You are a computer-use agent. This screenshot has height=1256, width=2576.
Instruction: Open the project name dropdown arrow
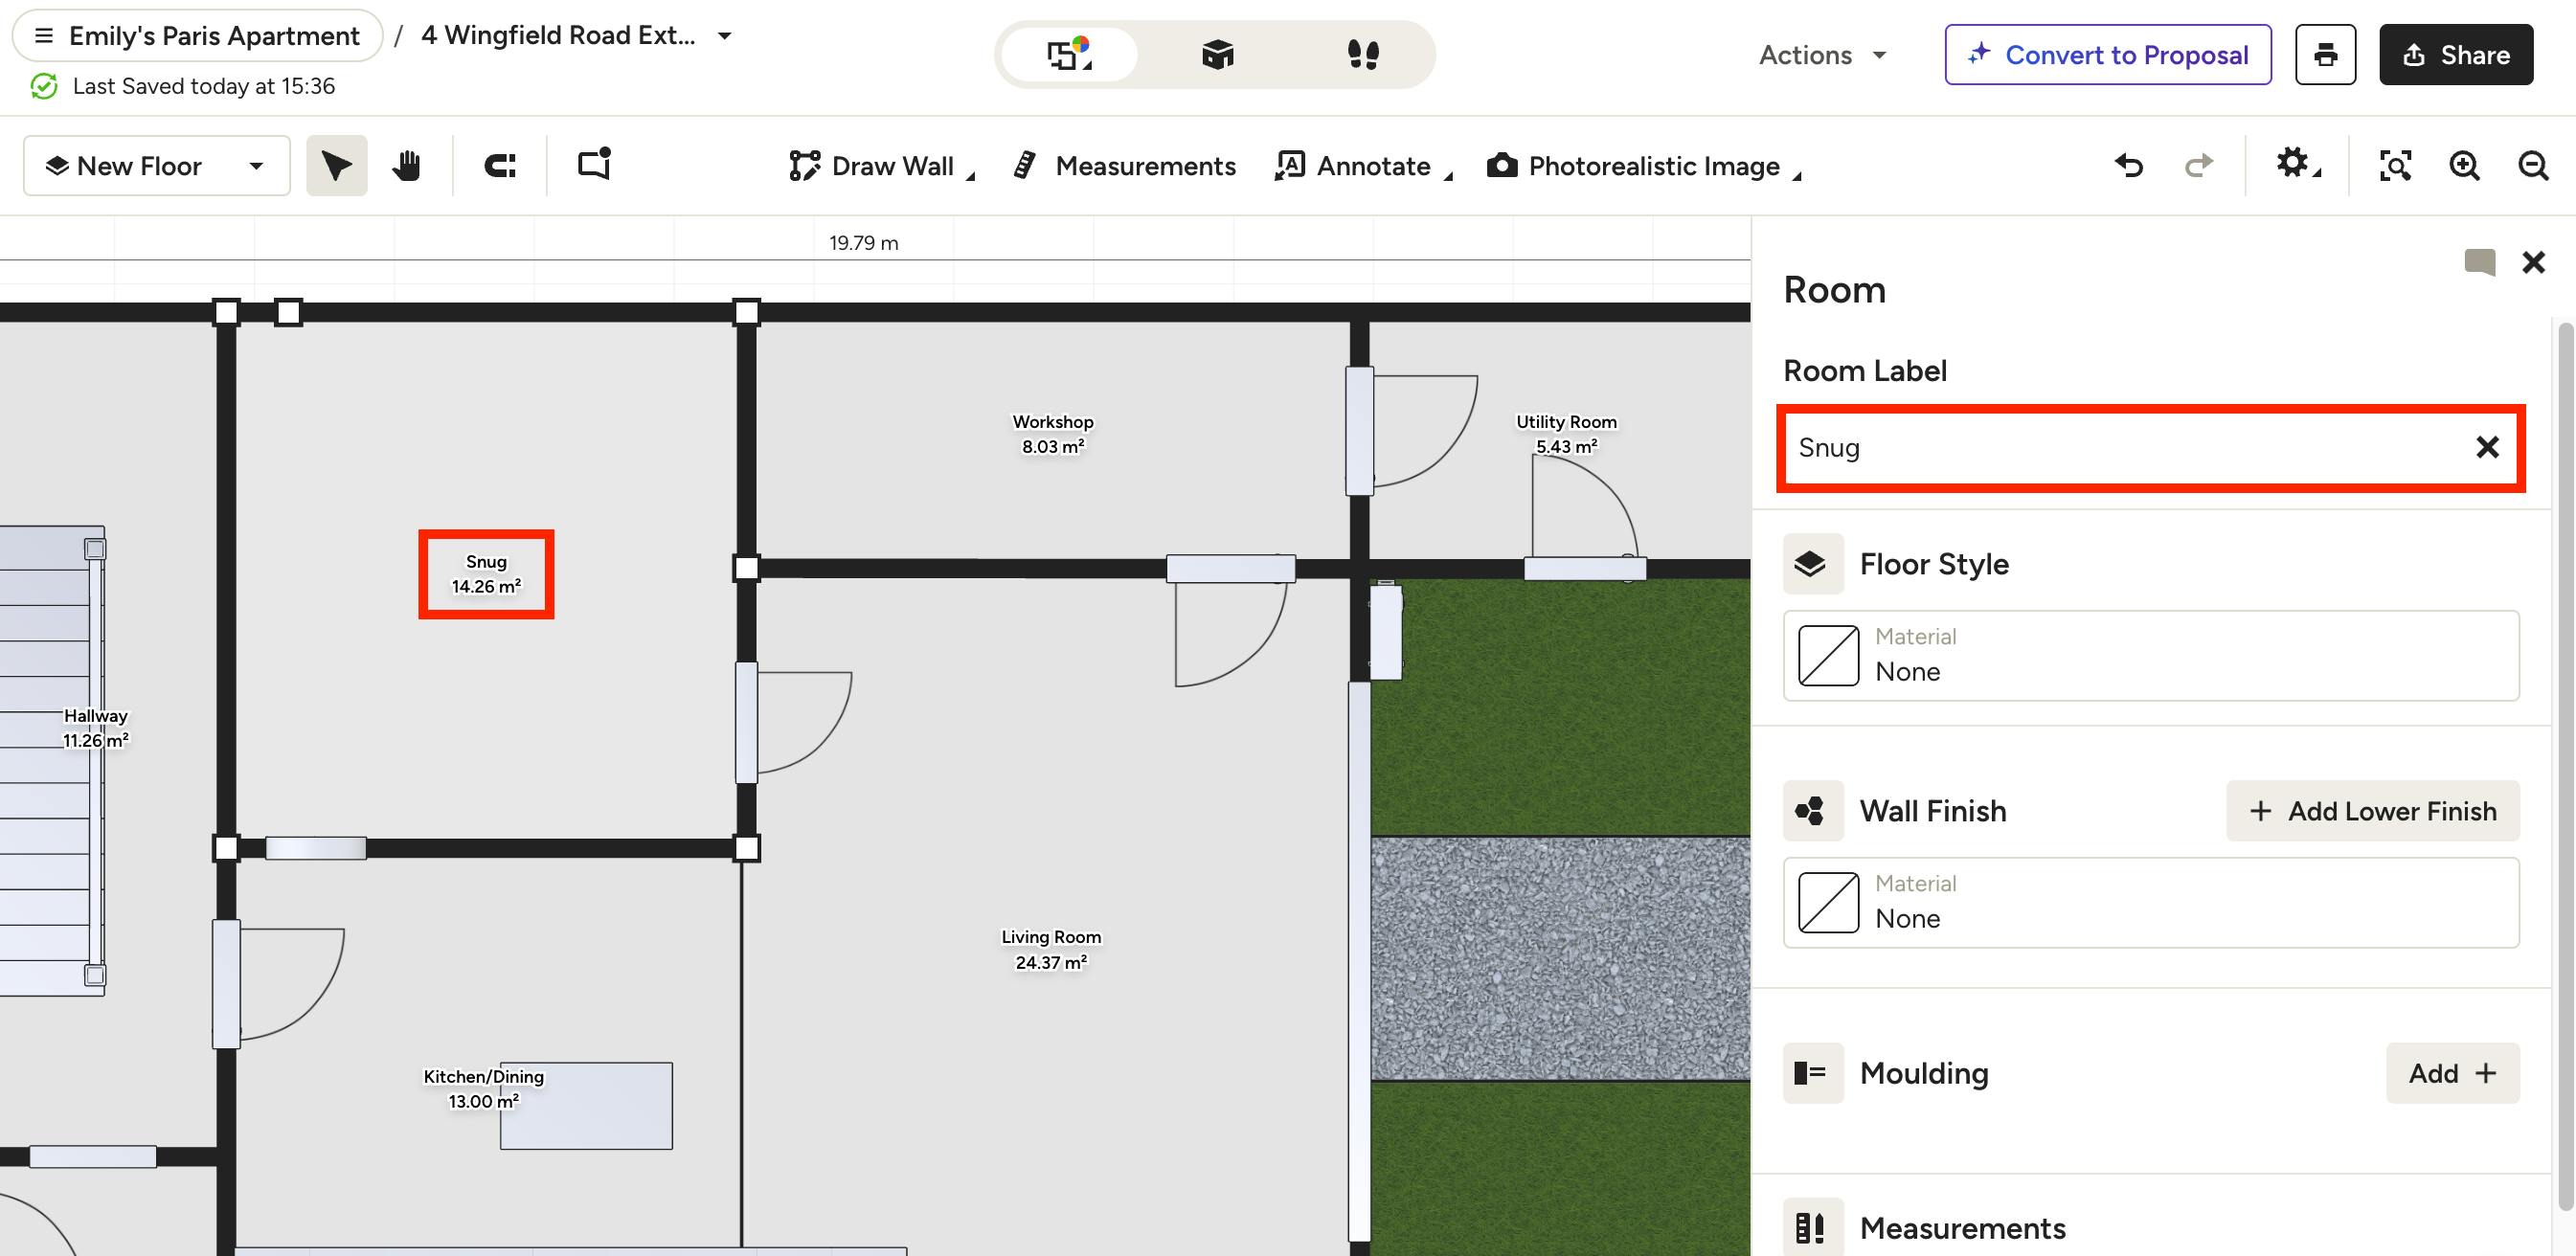725,36
